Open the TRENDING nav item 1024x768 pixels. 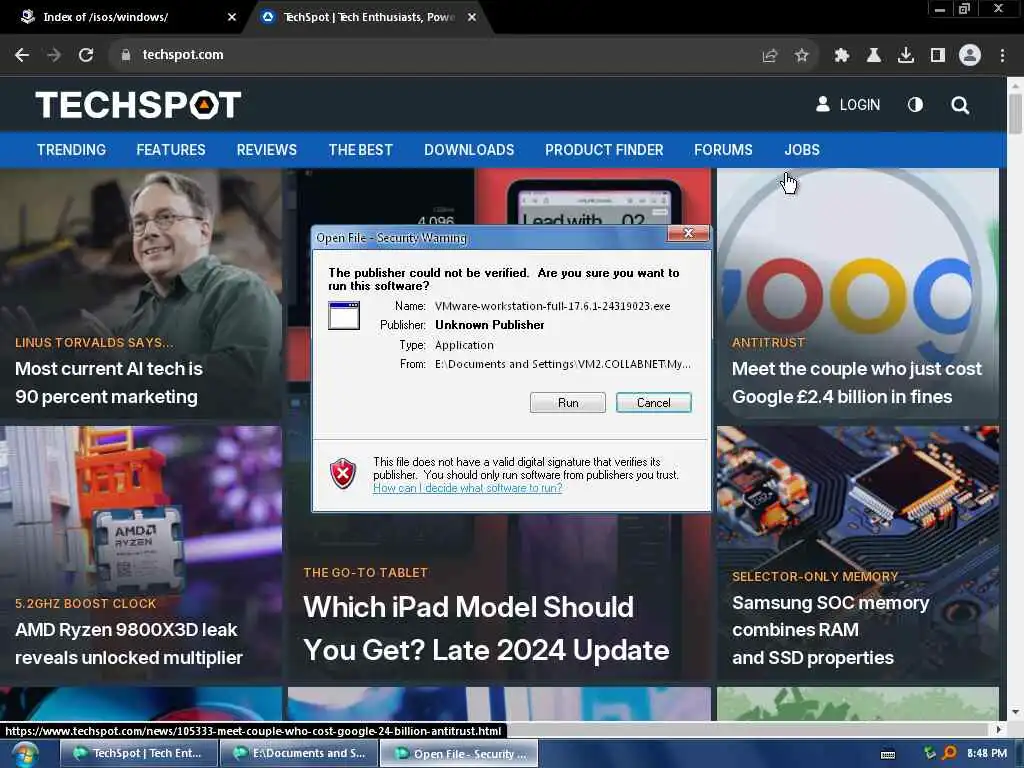[x=71, y=150]
